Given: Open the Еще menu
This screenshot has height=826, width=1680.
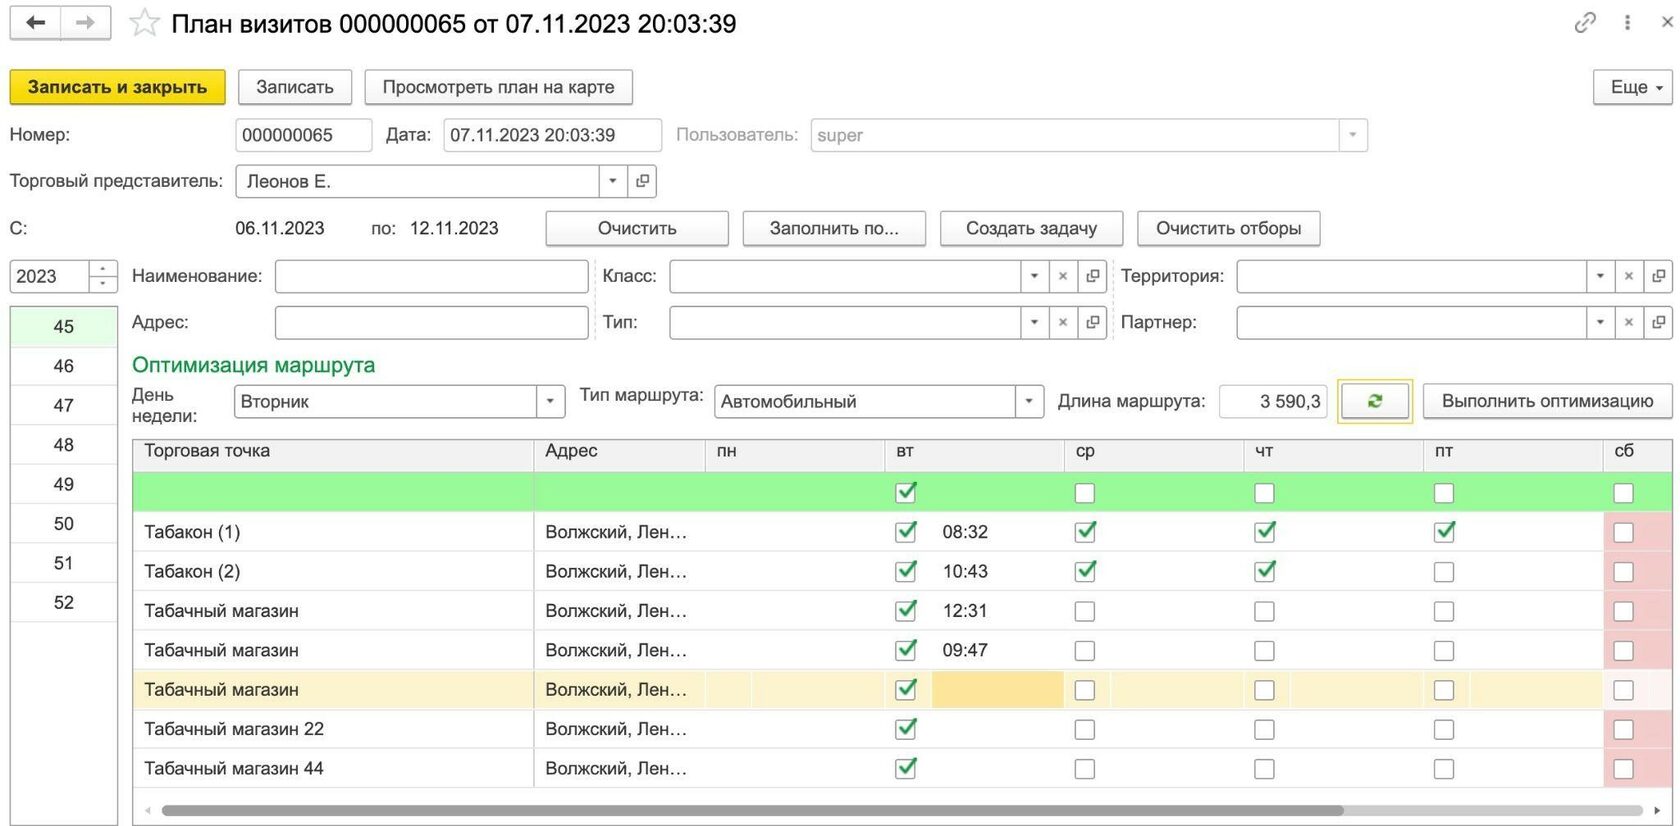Looking at the screenshot, I should [x=1633, y=87].
